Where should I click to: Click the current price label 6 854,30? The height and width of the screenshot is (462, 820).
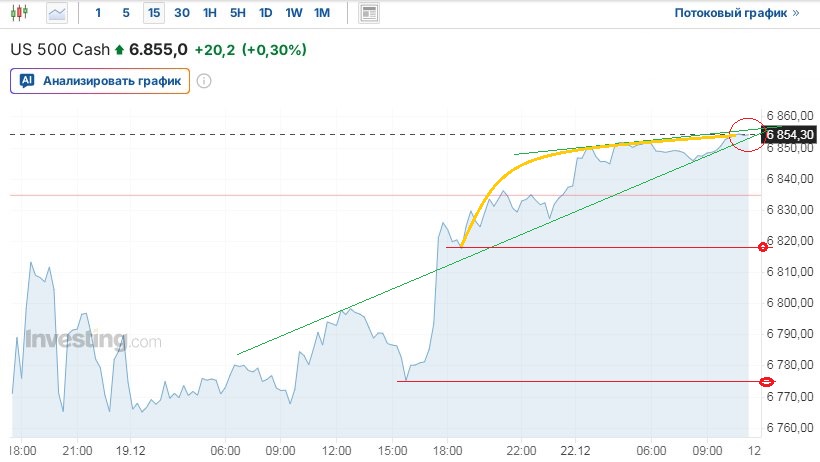click(791, 134)
